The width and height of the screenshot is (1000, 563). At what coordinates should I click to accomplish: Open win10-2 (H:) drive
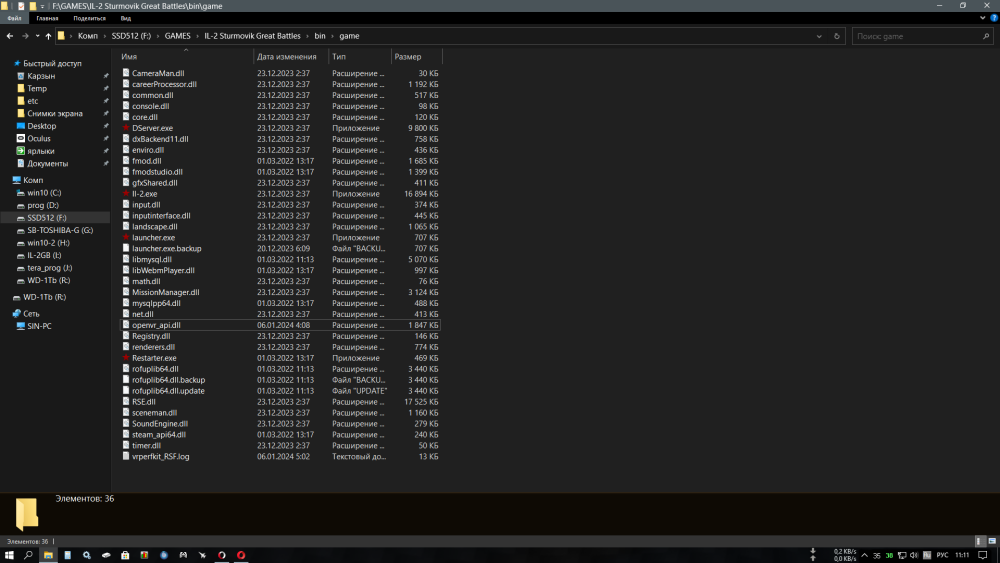click(48, 243)
